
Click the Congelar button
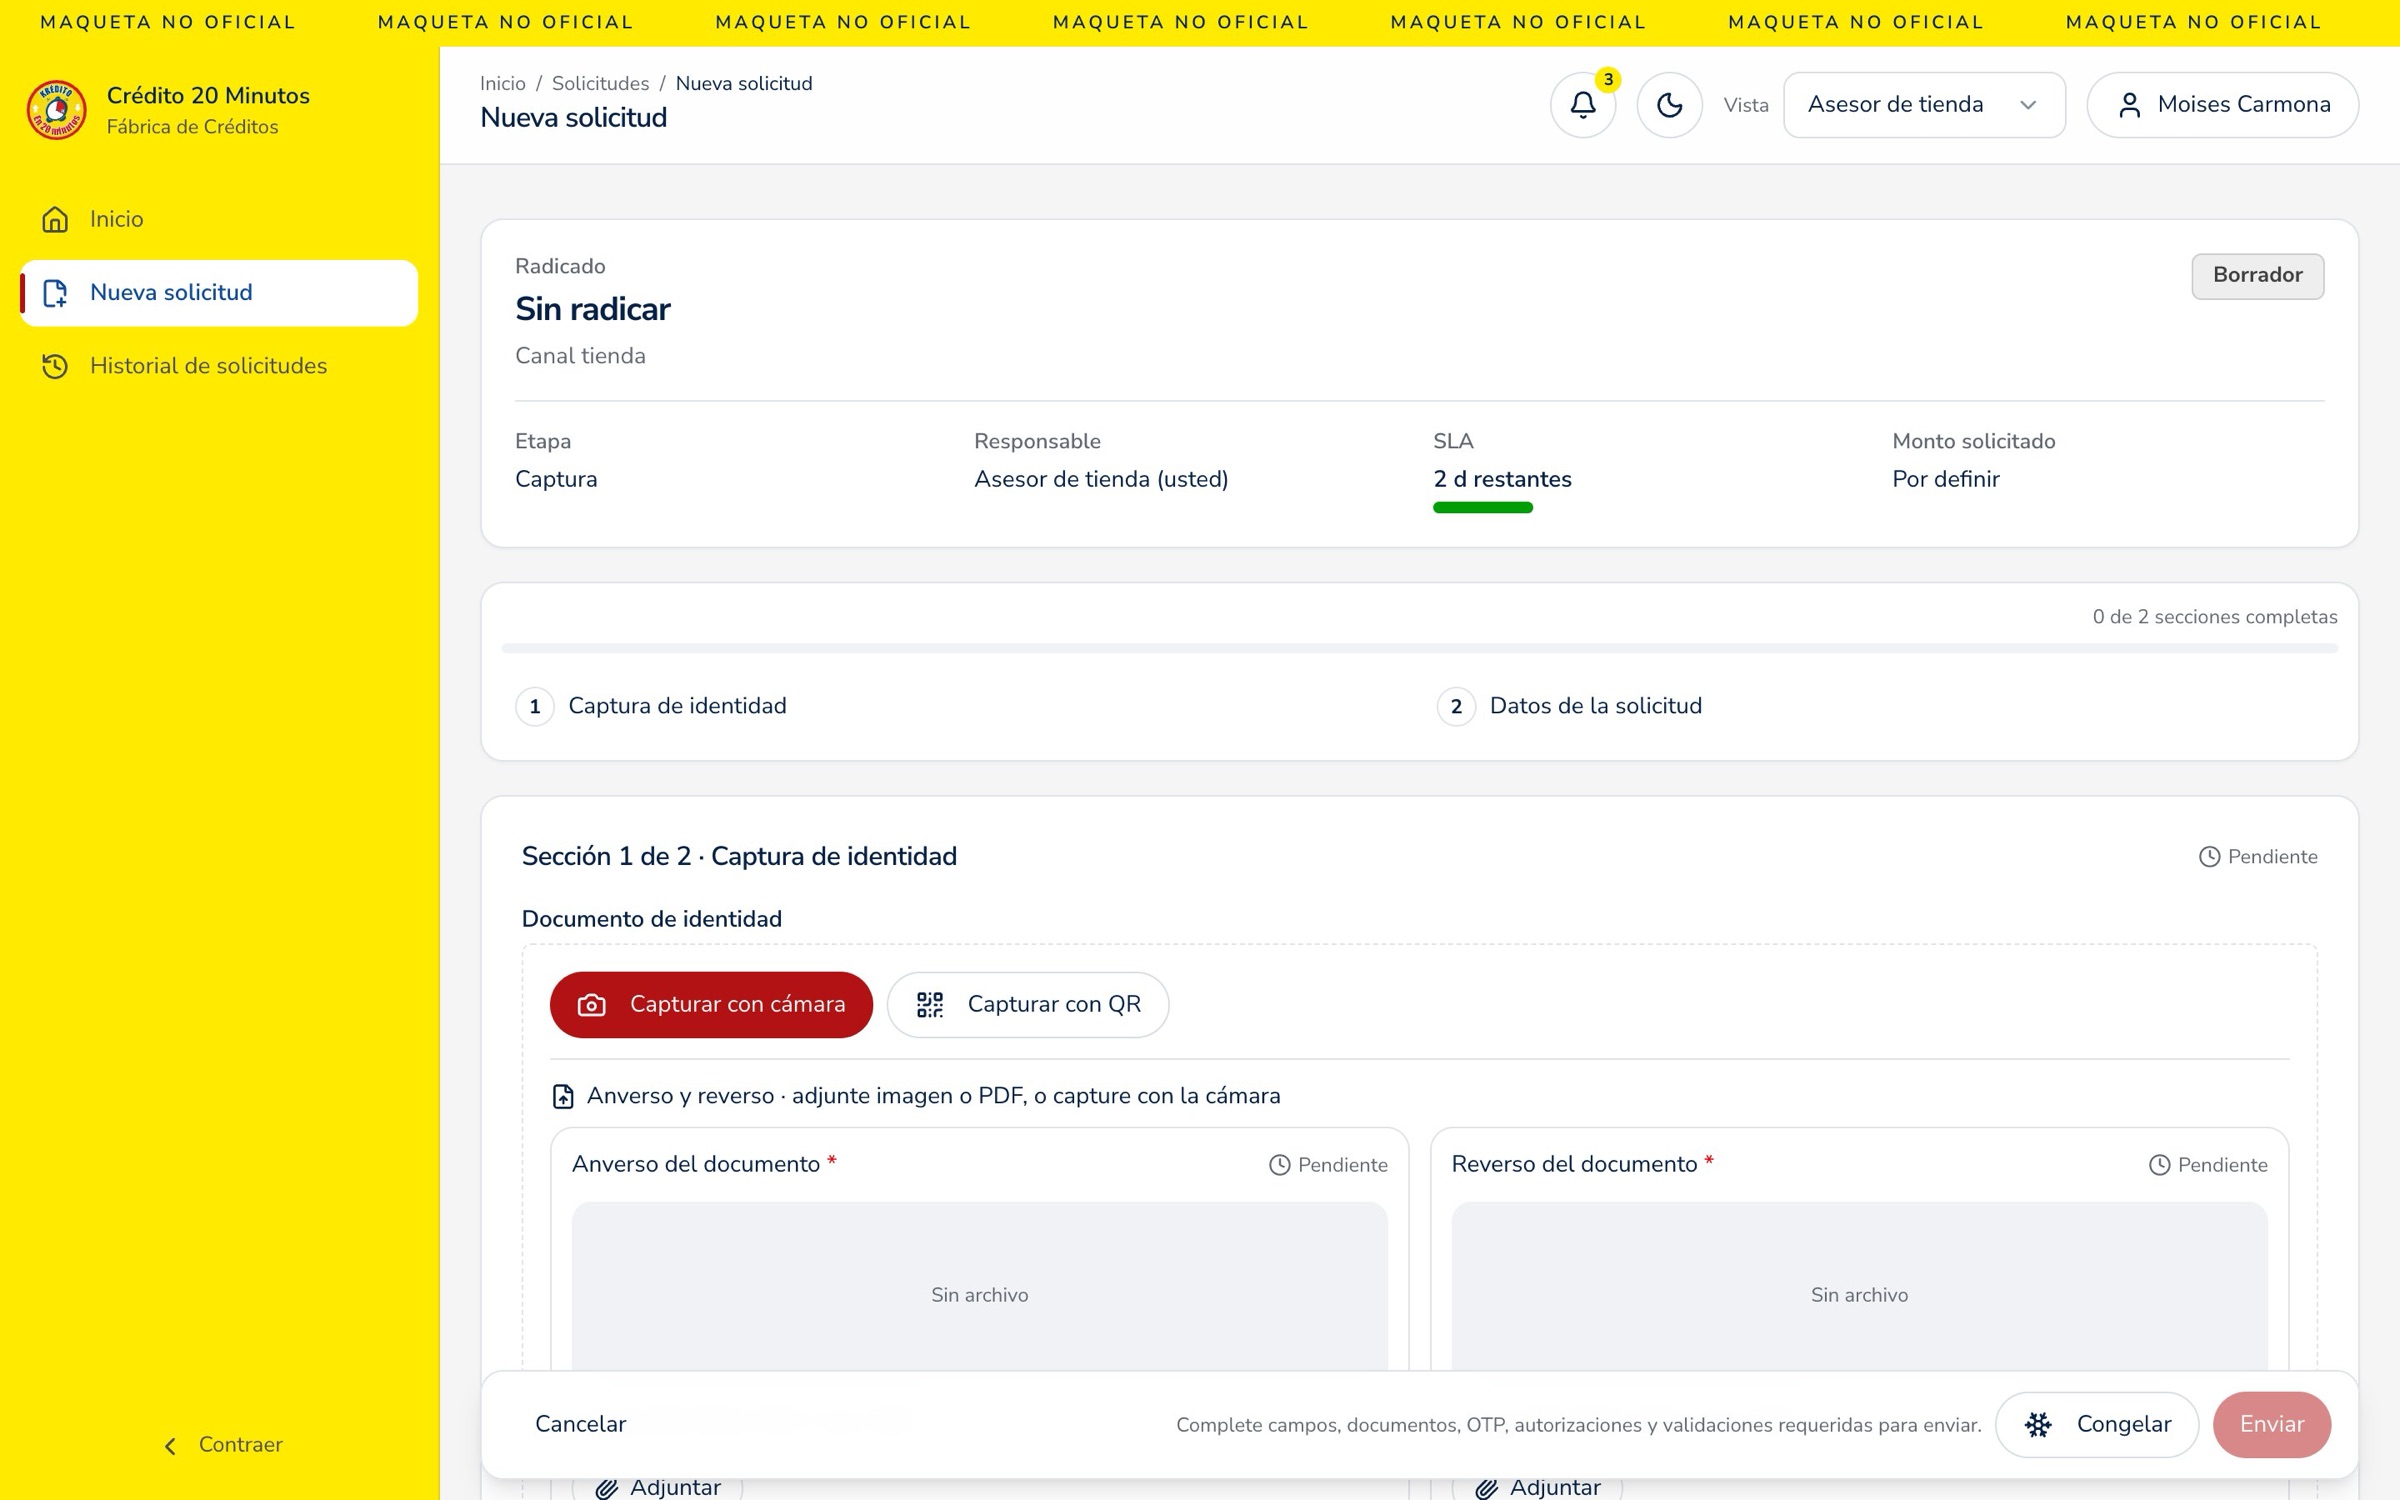pos(2096,1424)
